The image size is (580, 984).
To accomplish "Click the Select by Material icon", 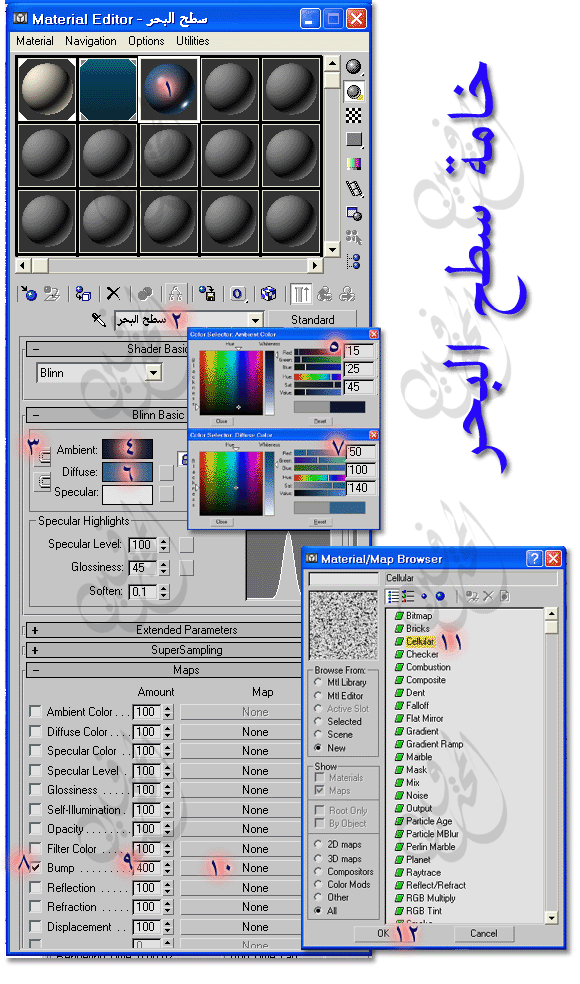I will [x=354, y=237].
